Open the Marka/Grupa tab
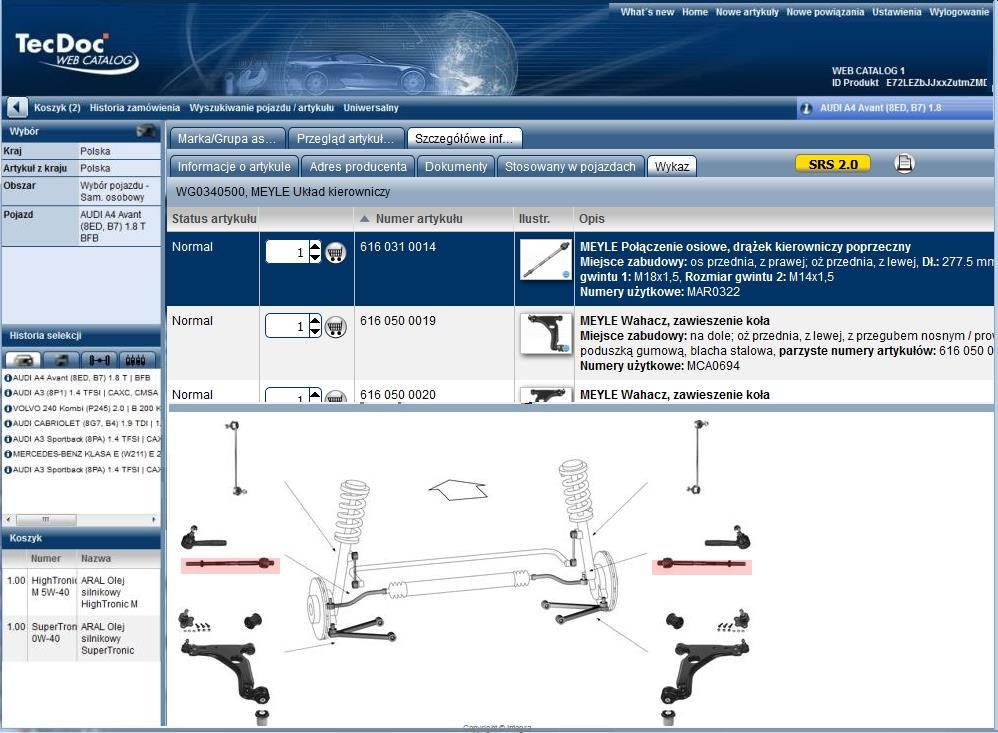Viewport: 998px width, 733px height. click(x=227, y=139)
